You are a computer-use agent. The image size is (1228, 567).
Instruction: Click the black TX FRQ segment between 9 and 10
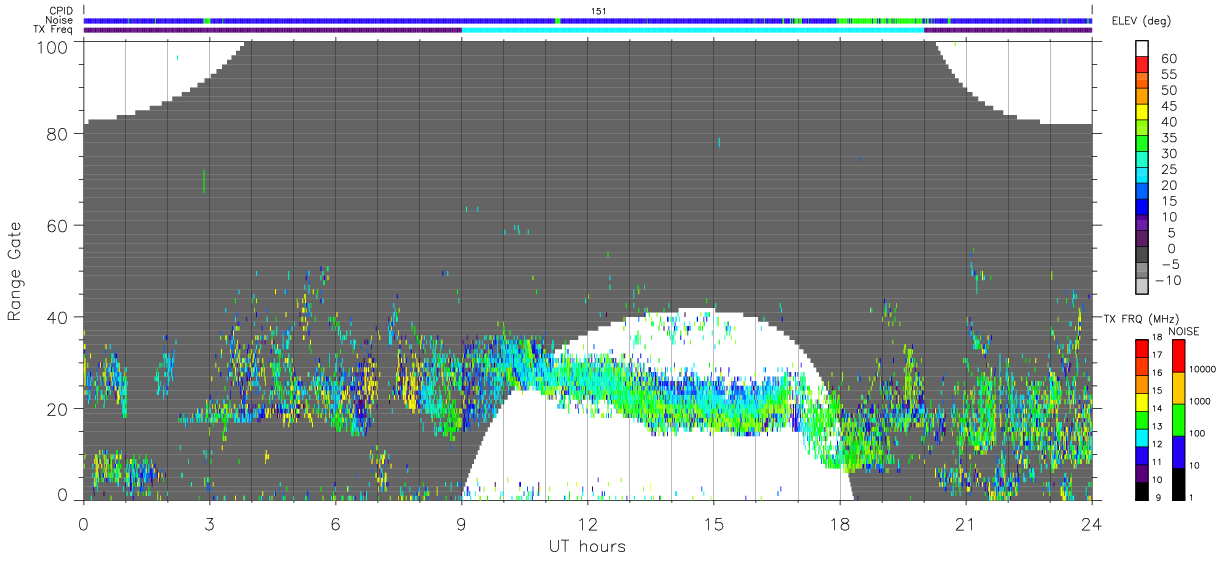(1142, 489)
